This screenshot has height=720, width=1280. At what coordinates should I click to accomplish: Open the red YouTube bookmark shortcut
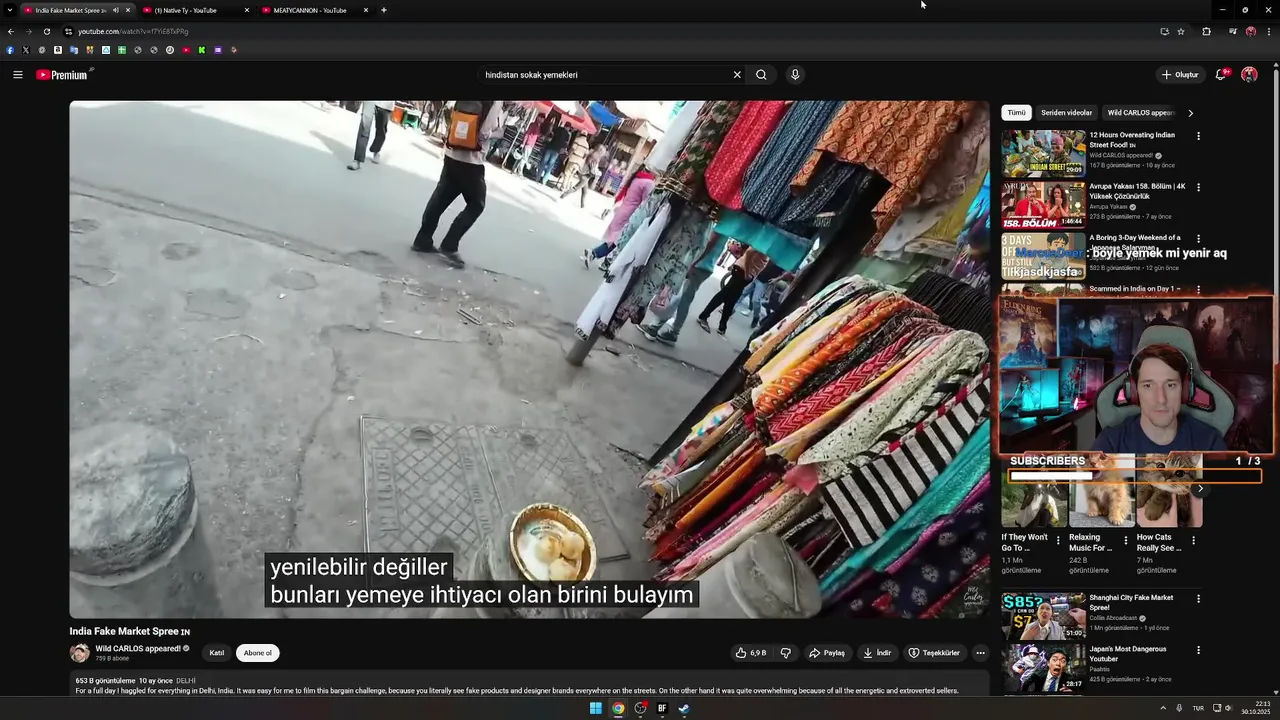[x=186, y=50]
